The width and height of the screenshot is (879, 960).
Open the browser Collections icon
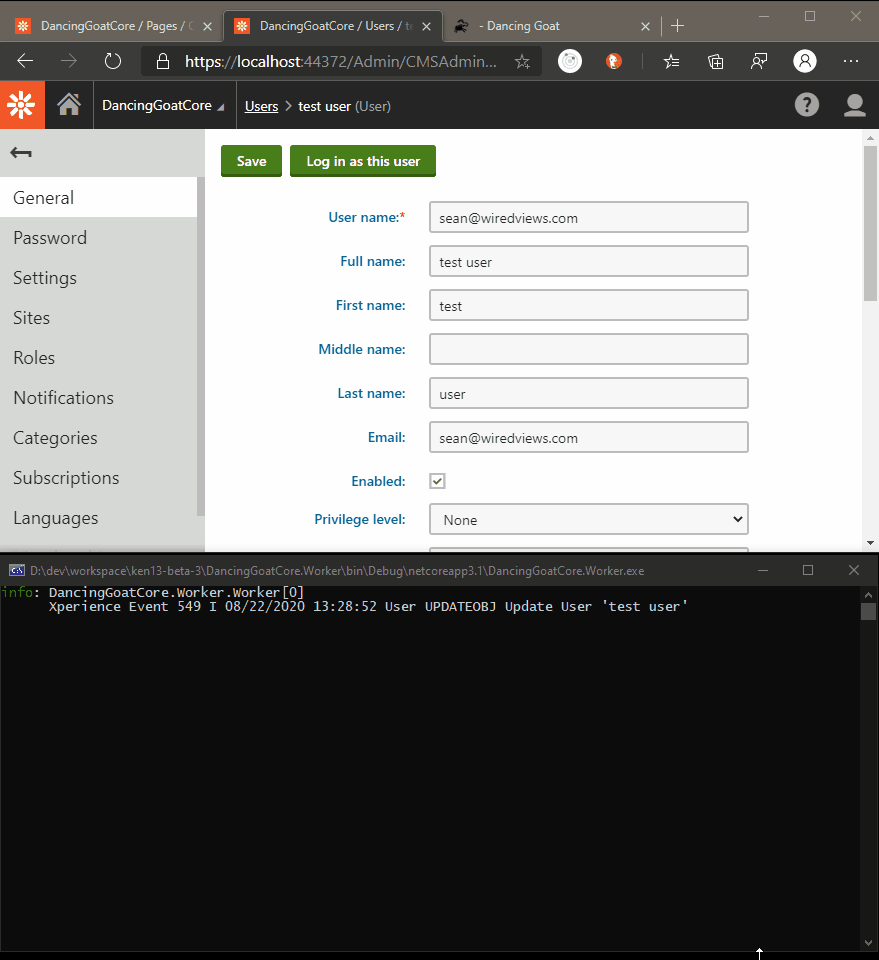[716, 61]
